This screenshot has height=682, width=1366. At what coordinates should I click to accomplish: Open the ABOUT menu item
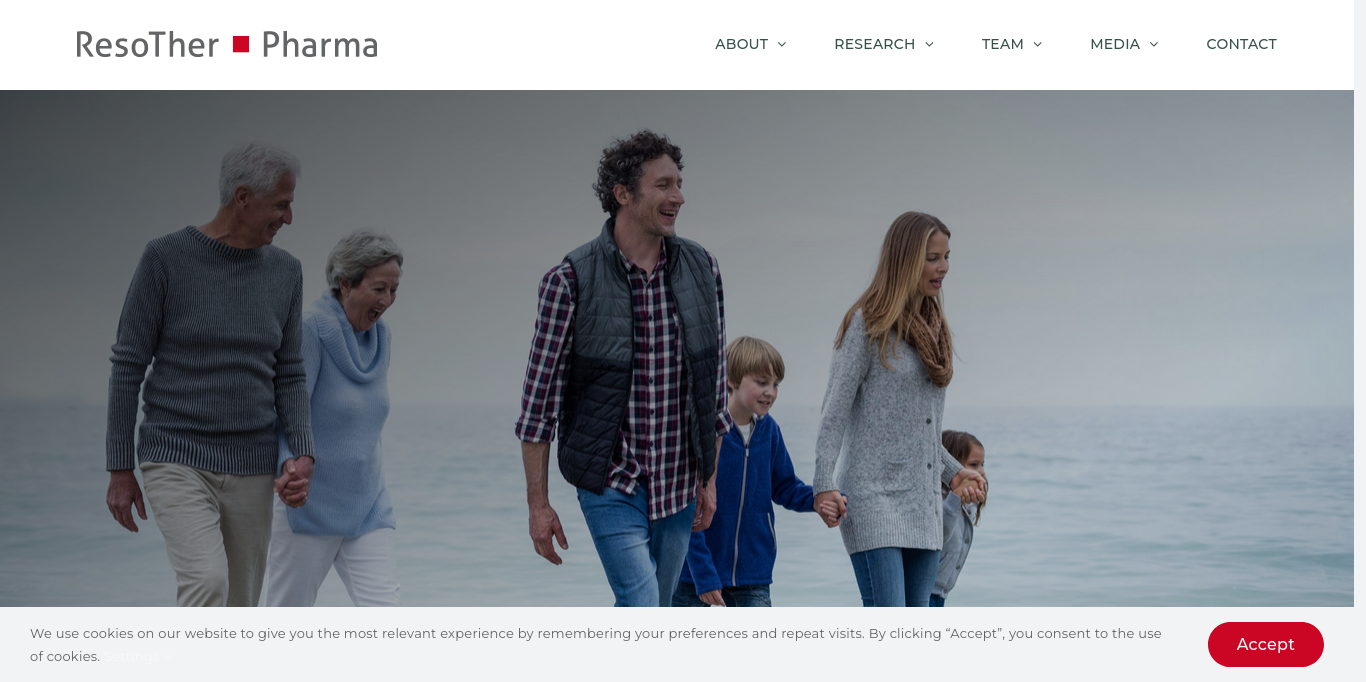741,44
